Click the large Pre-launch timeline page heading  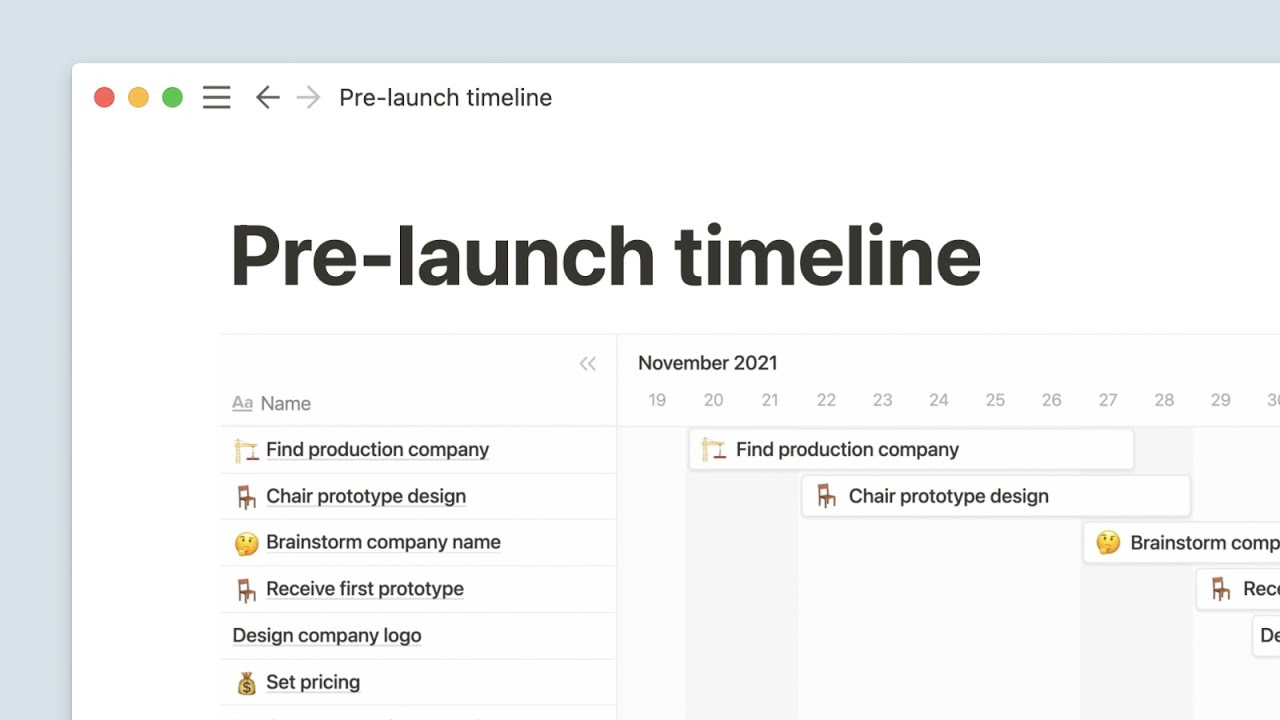point(605,256)
